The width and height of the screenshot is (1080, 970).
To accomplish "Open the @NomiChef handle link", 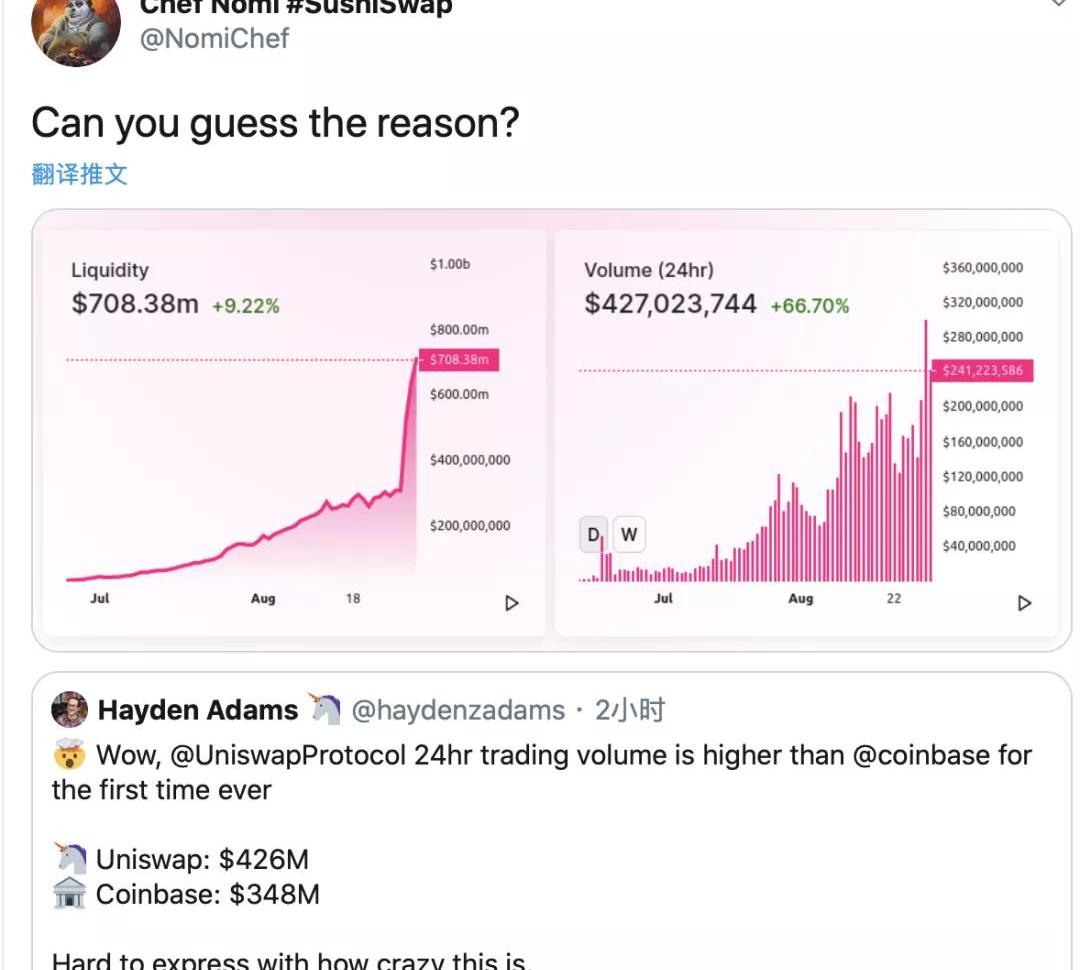I will point(214,38).
